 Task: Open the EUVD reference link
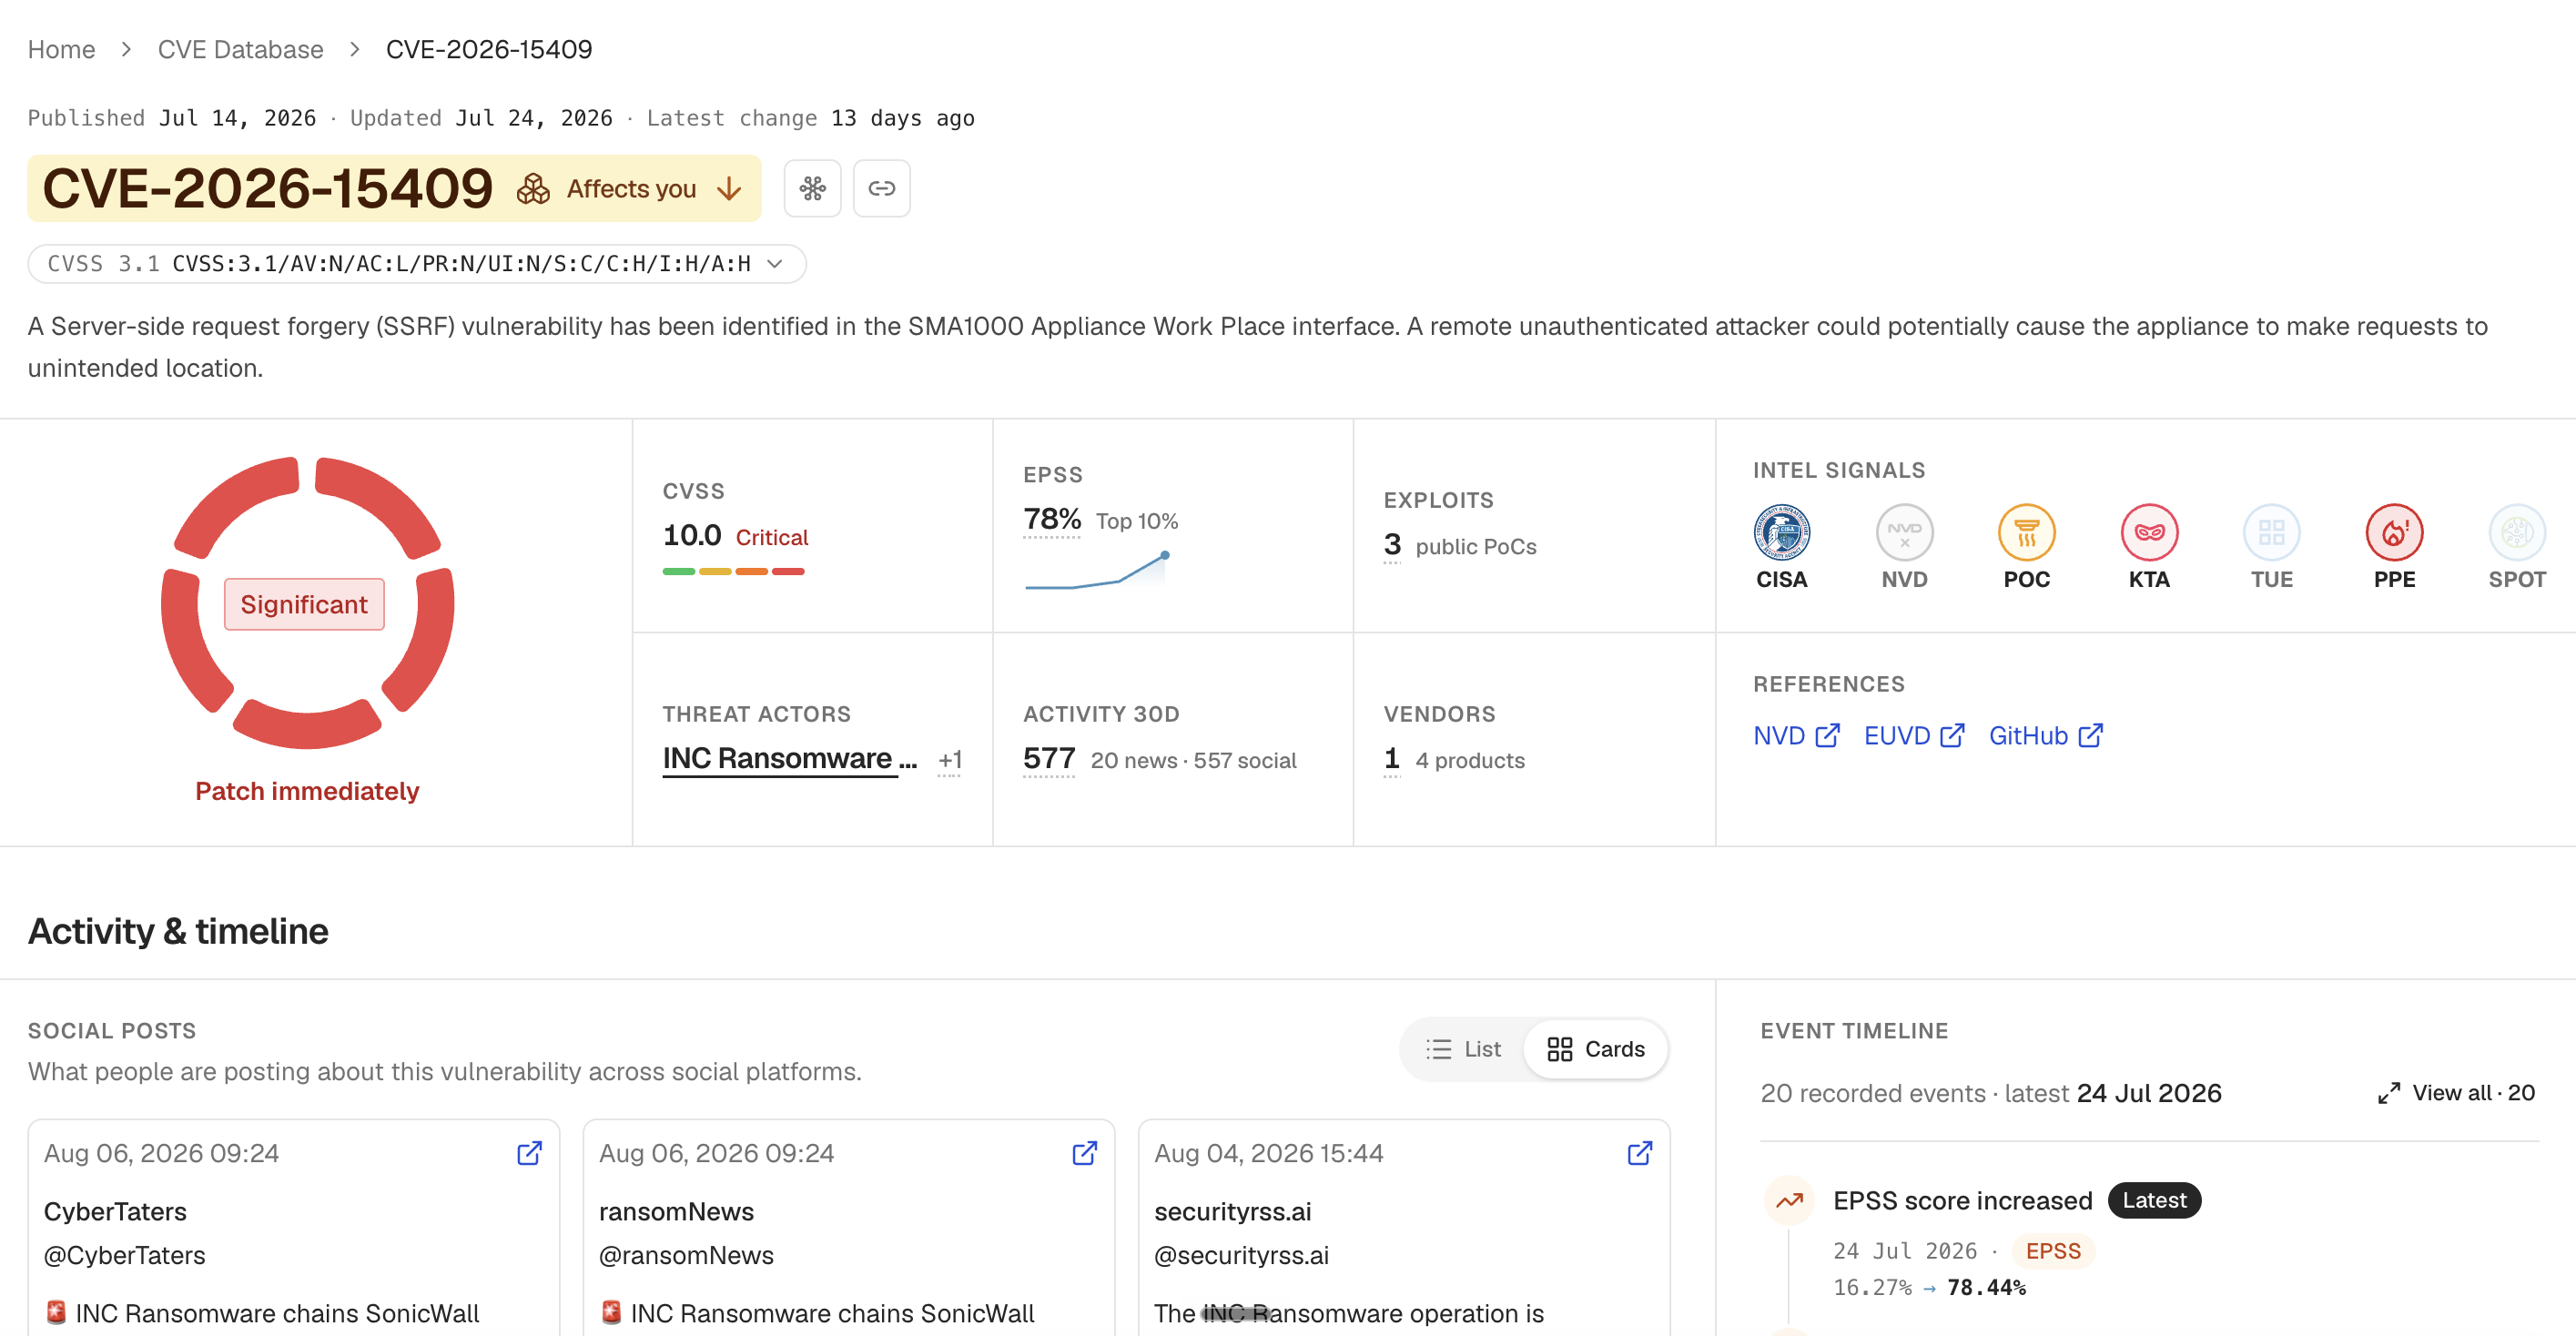click(x=1914, y=736)
